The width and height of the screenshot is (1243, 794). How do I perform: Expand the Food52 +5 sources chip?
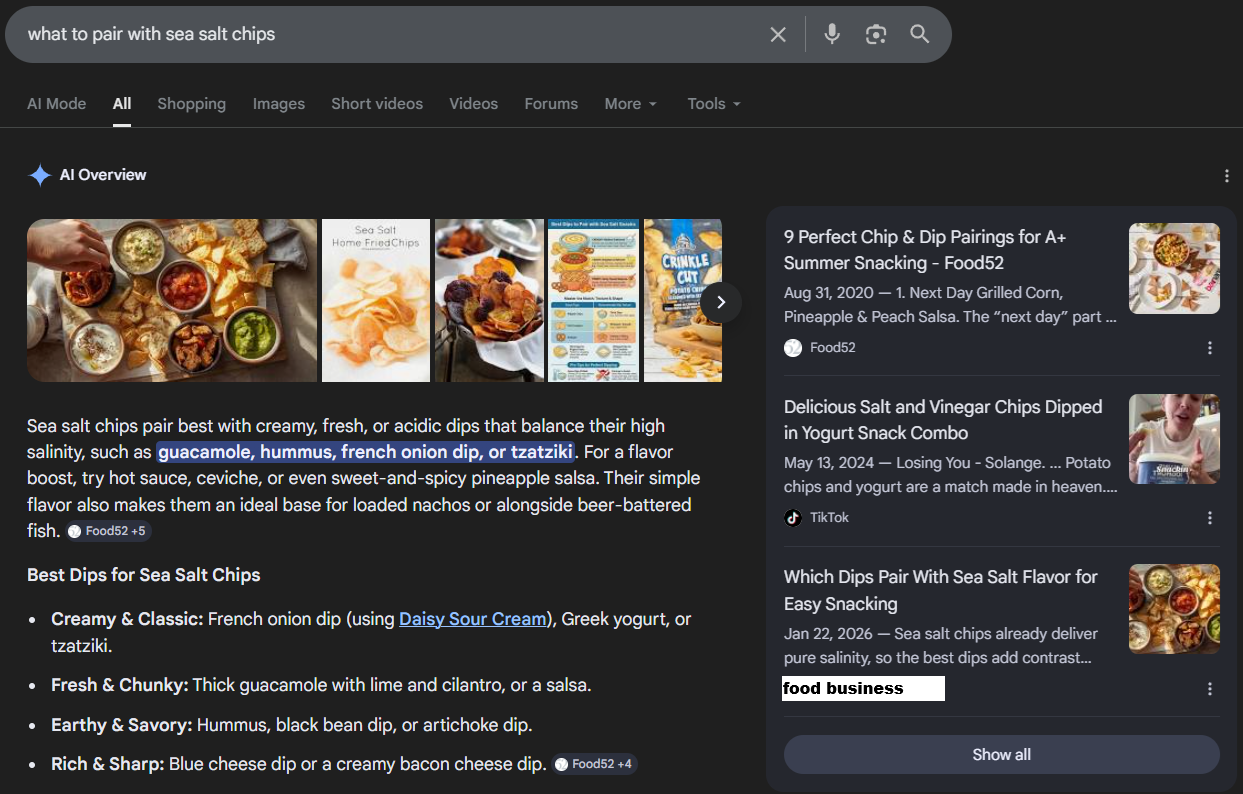[x=109, y=531]
